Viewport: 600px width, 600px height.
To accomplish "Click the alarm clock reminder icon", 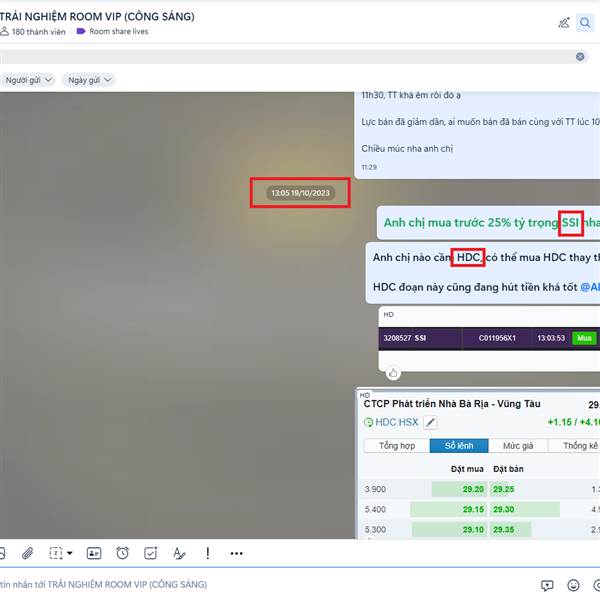I will (x=122, y=553).
